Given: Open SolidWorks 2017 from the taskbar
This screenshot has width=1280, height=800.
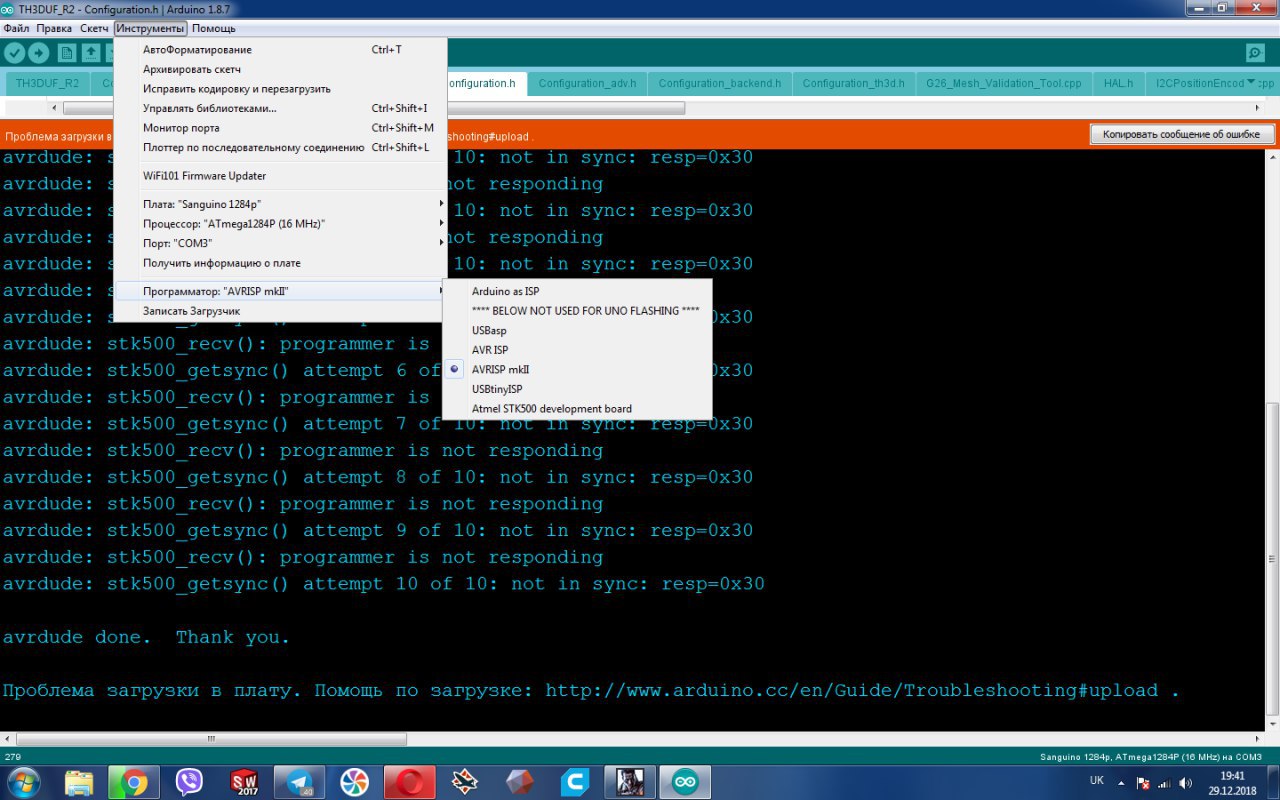Looking at the screenshot, I should 245,782.
